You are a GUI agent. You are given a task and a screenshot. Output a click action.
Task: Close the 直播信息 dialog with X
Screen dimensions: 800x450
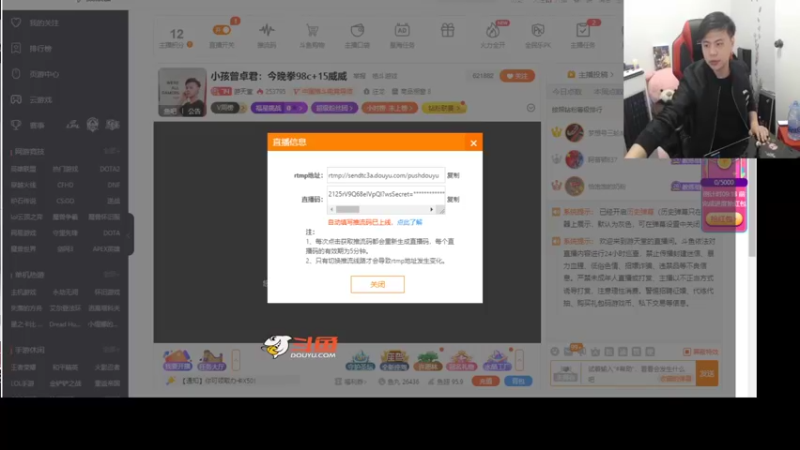click(x=473, y=143)
